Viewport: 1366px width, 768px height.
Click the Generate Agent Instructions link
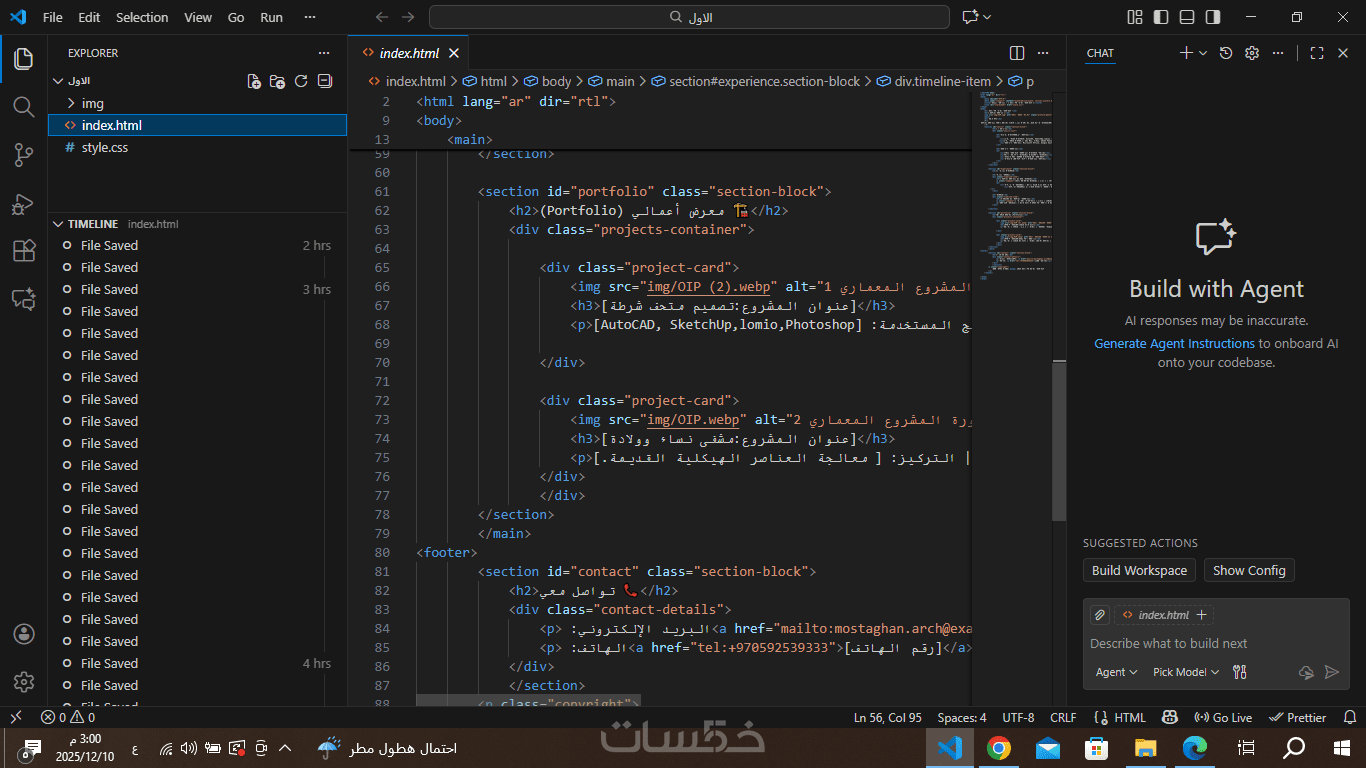click(1174, 343)
